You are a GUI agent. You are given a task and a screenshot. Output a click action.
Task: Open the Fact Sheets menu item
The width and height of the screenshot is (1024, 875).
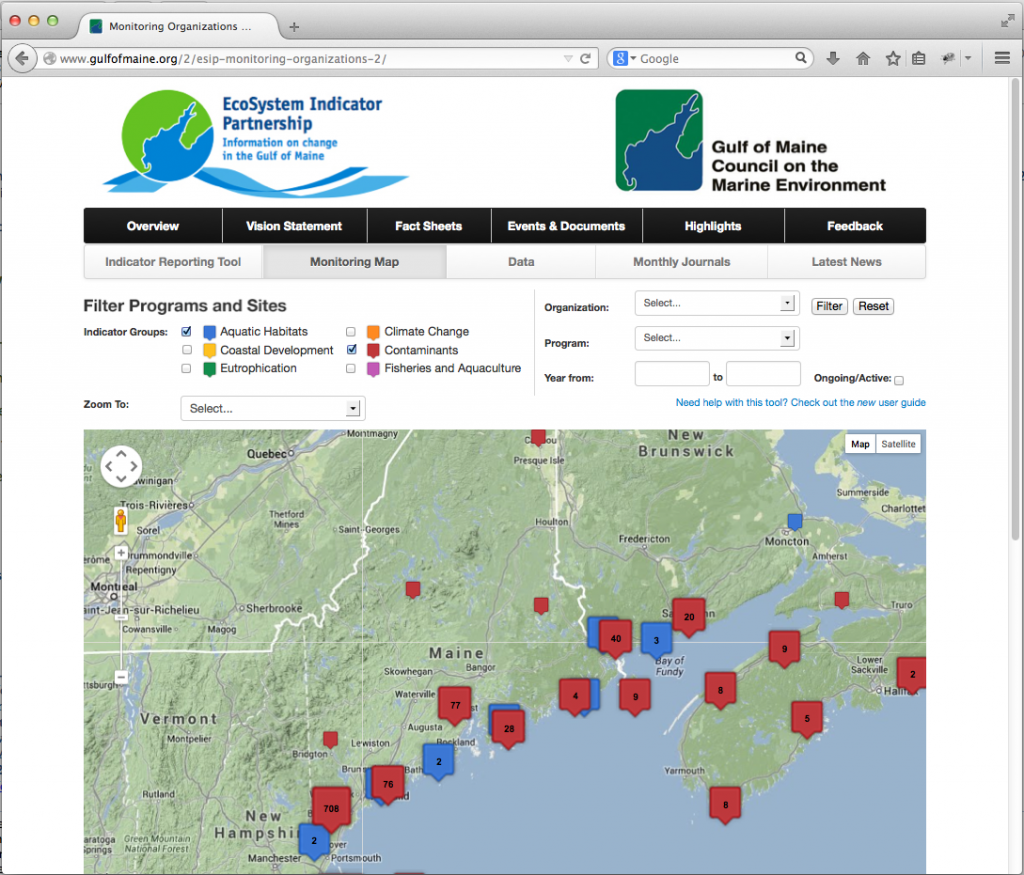click(428, 226)
